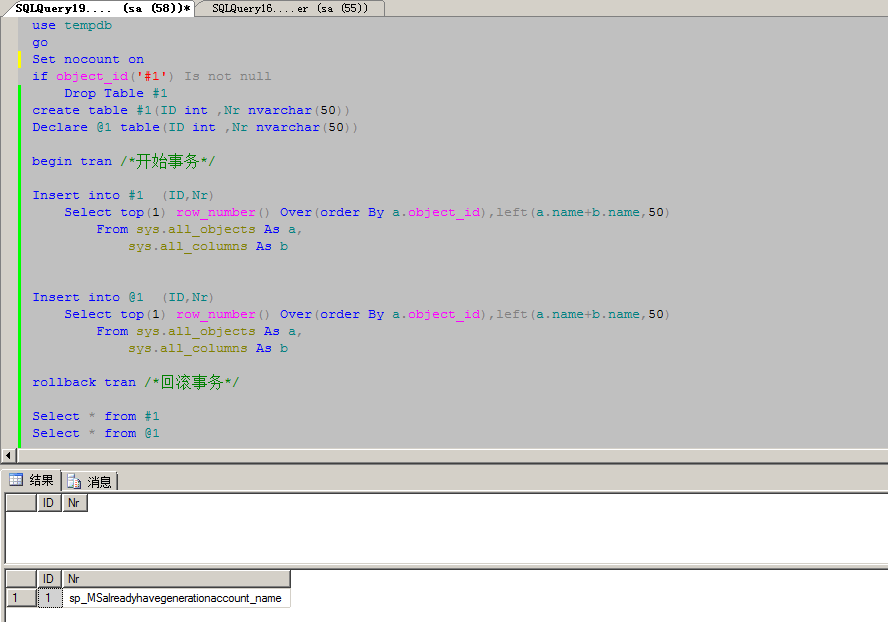Click select-all corner of second result grid
The height and width of the screenshot is (622, 888).
pyautogui.click(x=20, y=579)
